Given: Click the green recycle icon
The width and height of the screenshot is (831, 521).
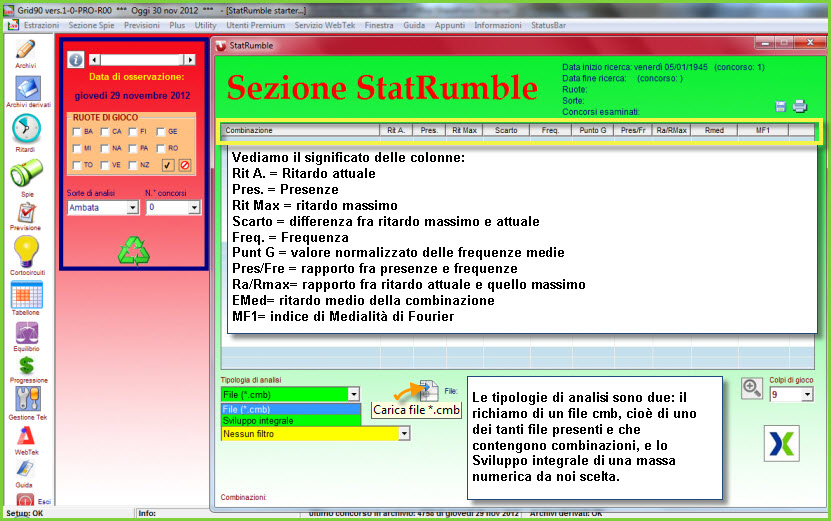Looking at the screenshot, I should point(132,250).
